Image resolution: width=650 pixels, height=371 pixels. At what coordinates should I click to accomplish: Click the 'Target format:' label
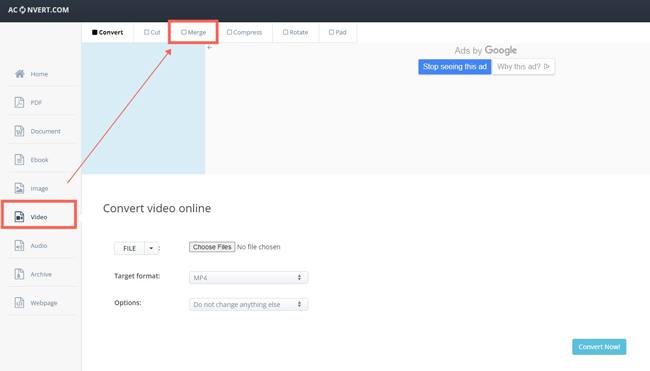137,276
